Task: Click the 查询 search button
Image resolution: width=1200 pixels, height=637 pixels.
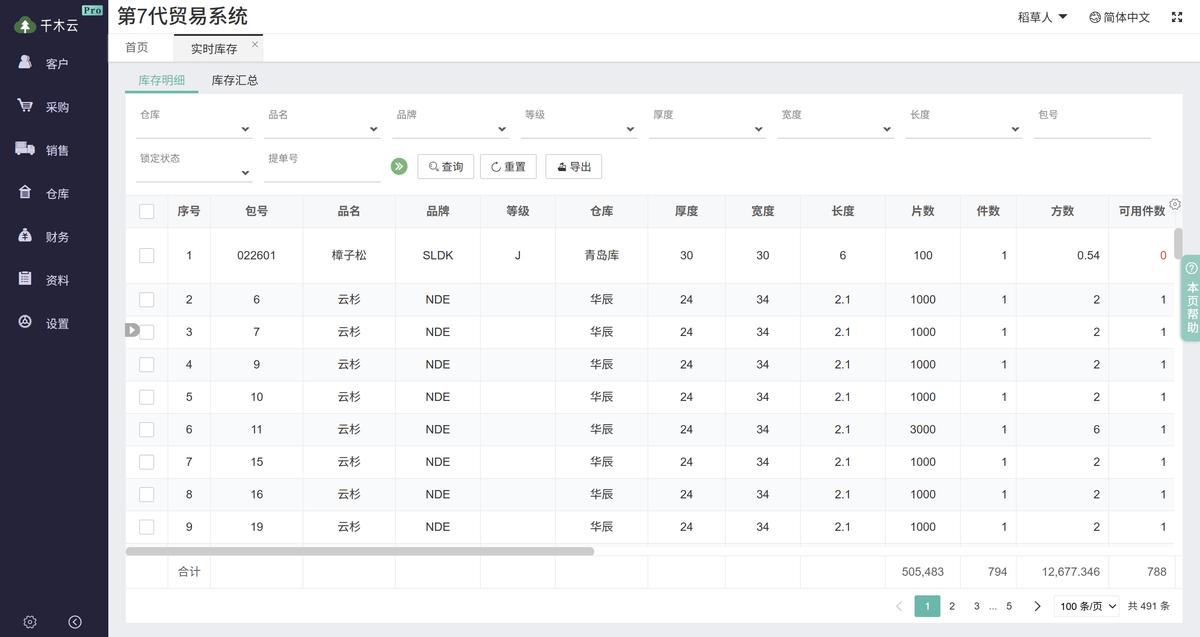Action: tap(446, 167)
